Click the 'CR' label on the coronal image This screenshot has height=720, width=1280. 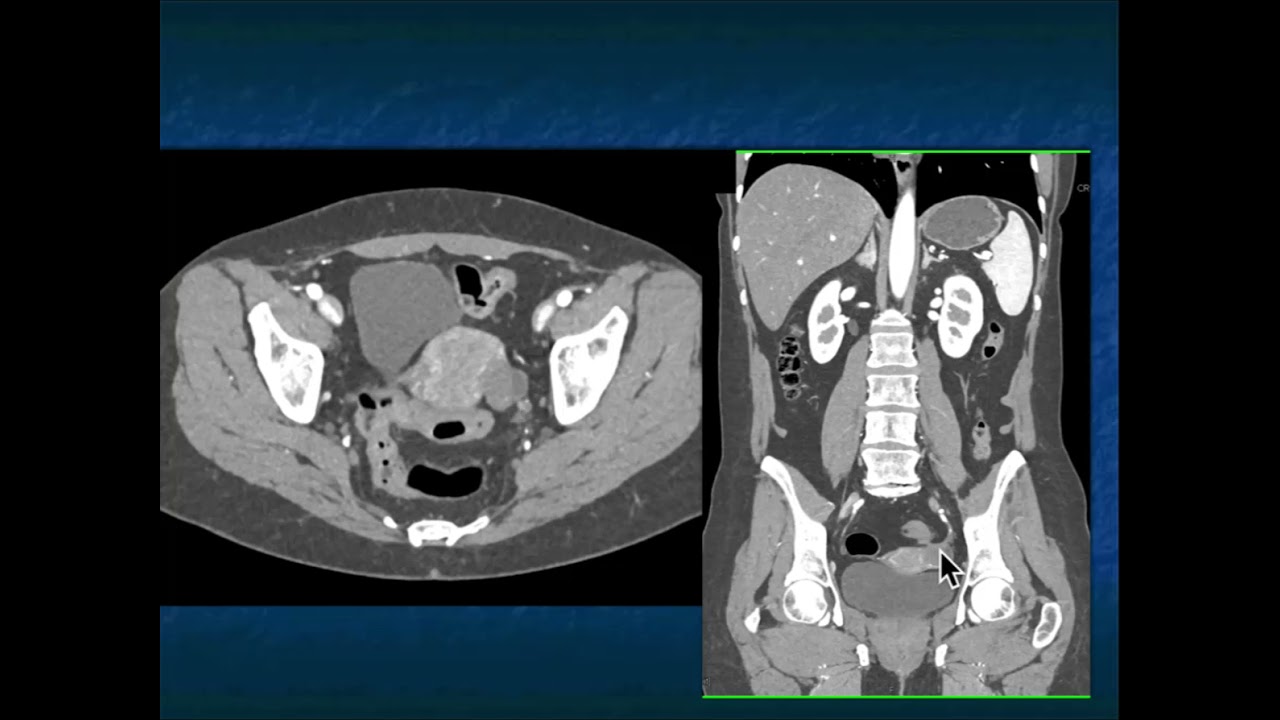(x=1083, y=188)
